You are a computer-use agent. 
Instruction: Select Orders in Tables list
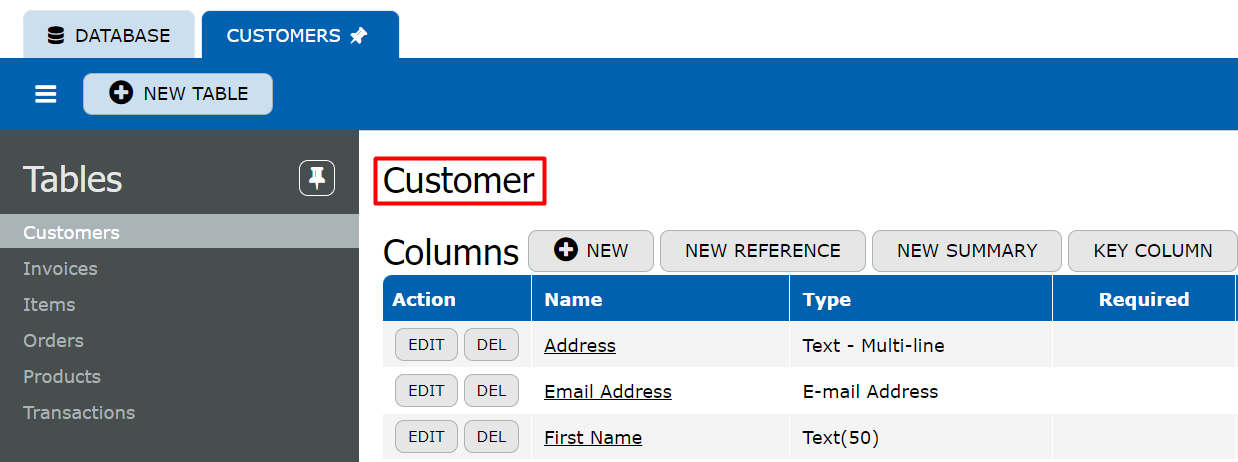click(179, 340)
